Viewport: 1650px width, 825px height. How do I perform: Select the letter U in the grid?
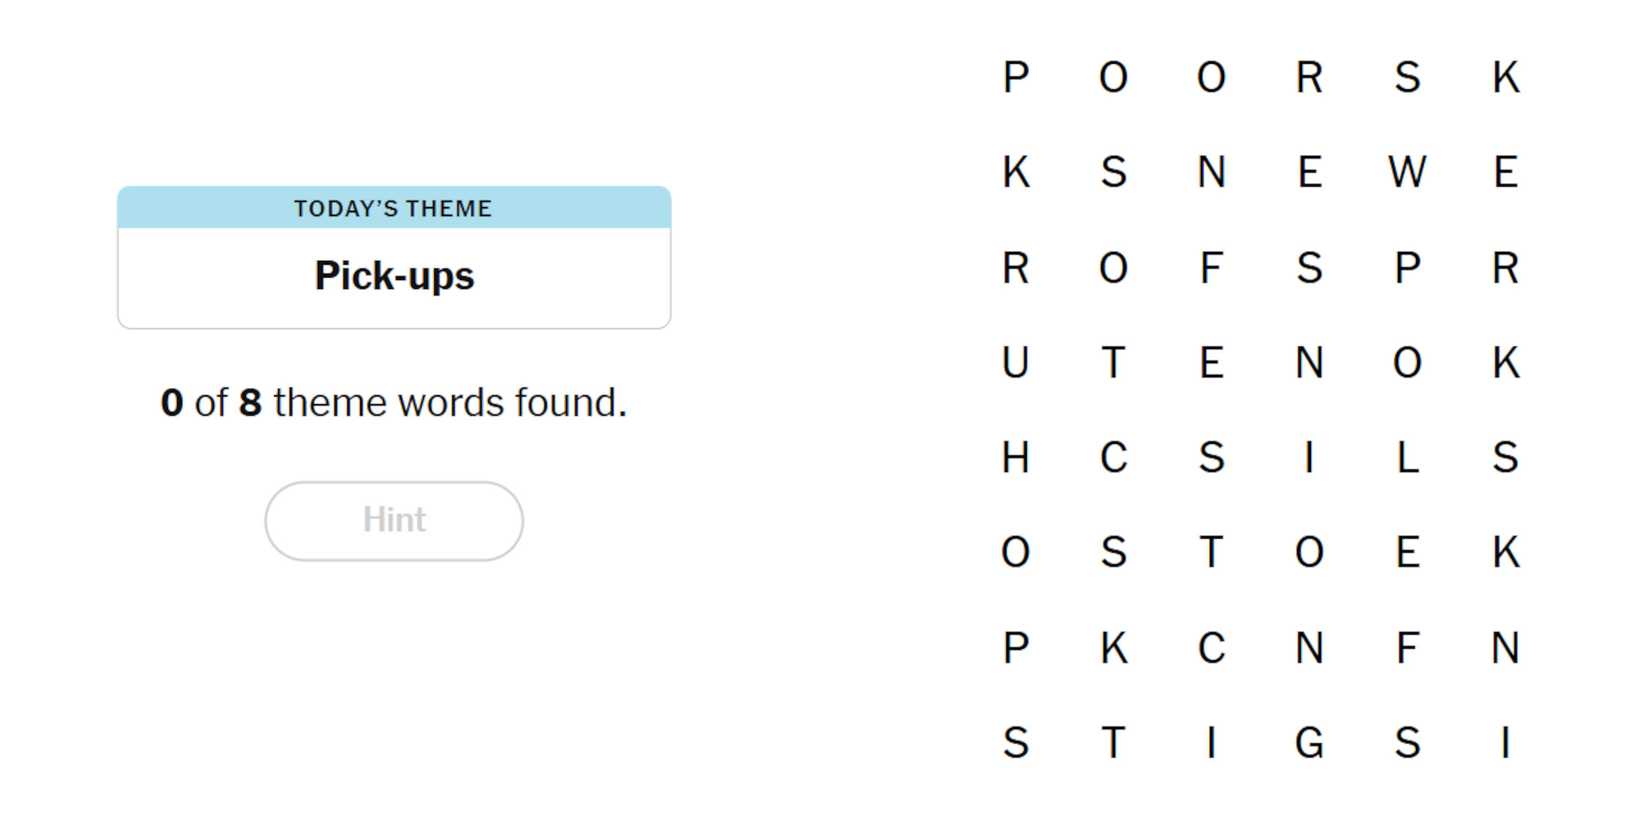point(1015,363)
